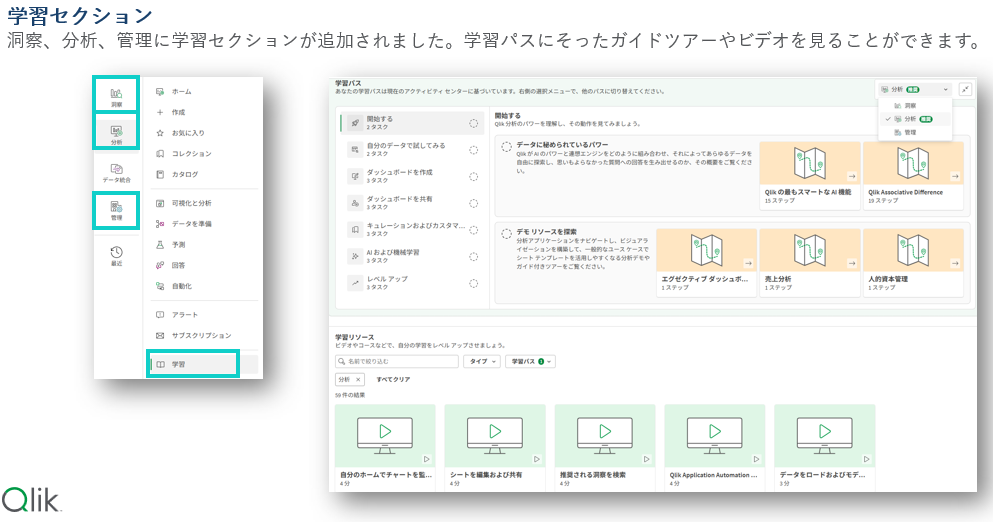
Task: Click the arrow icon on 売上分析 card
Action: click(852, 264)
